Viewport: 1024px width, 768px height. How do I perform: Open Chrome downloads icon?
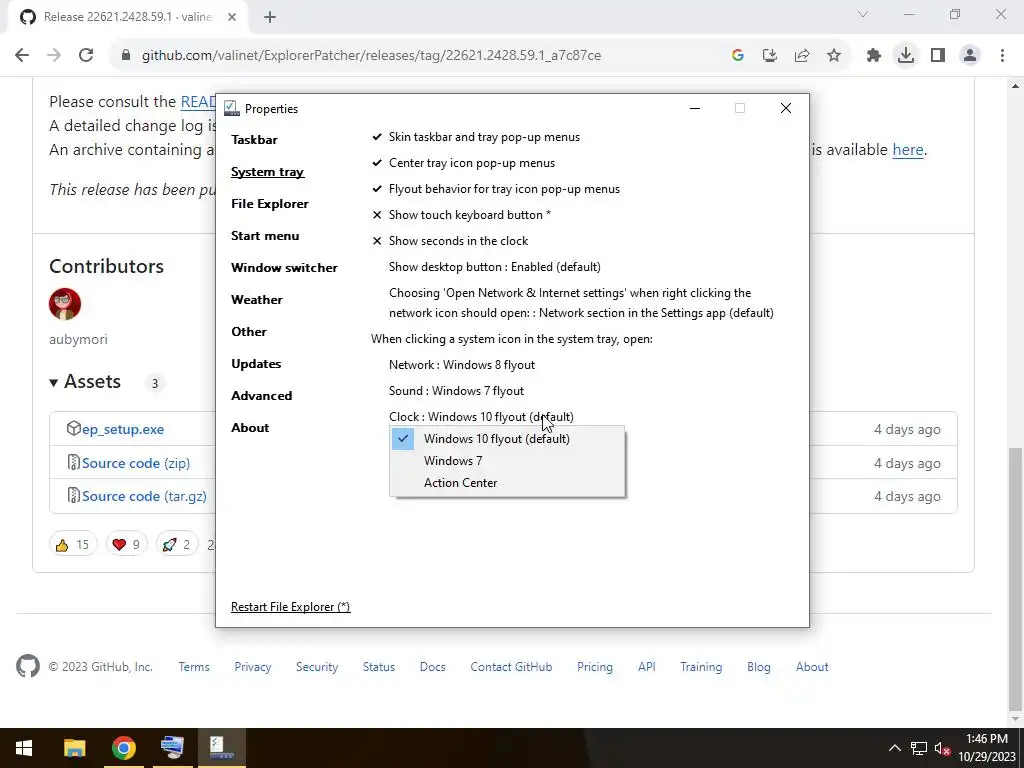[x=905, y=56]
